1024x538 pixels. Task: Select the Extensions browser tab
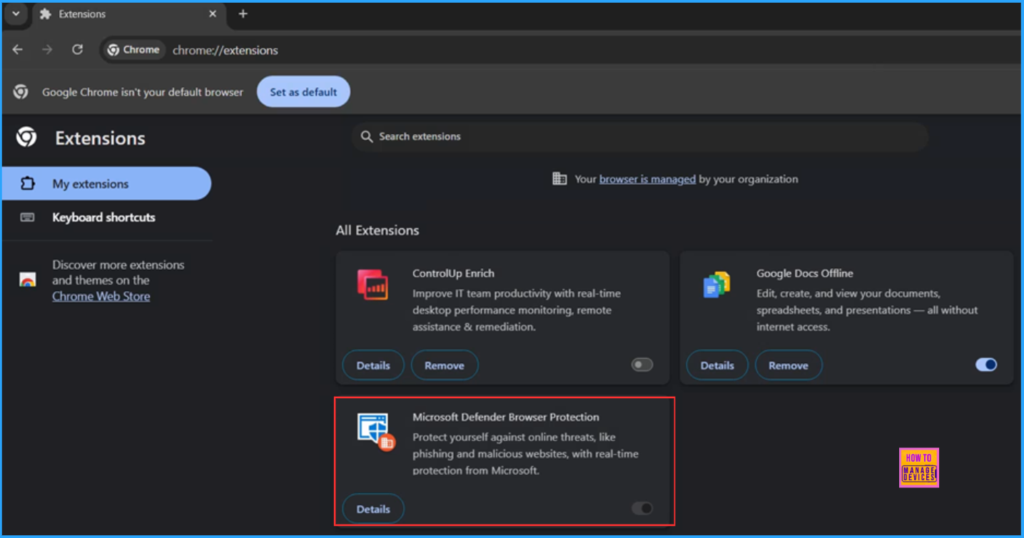tap(128, 14)
